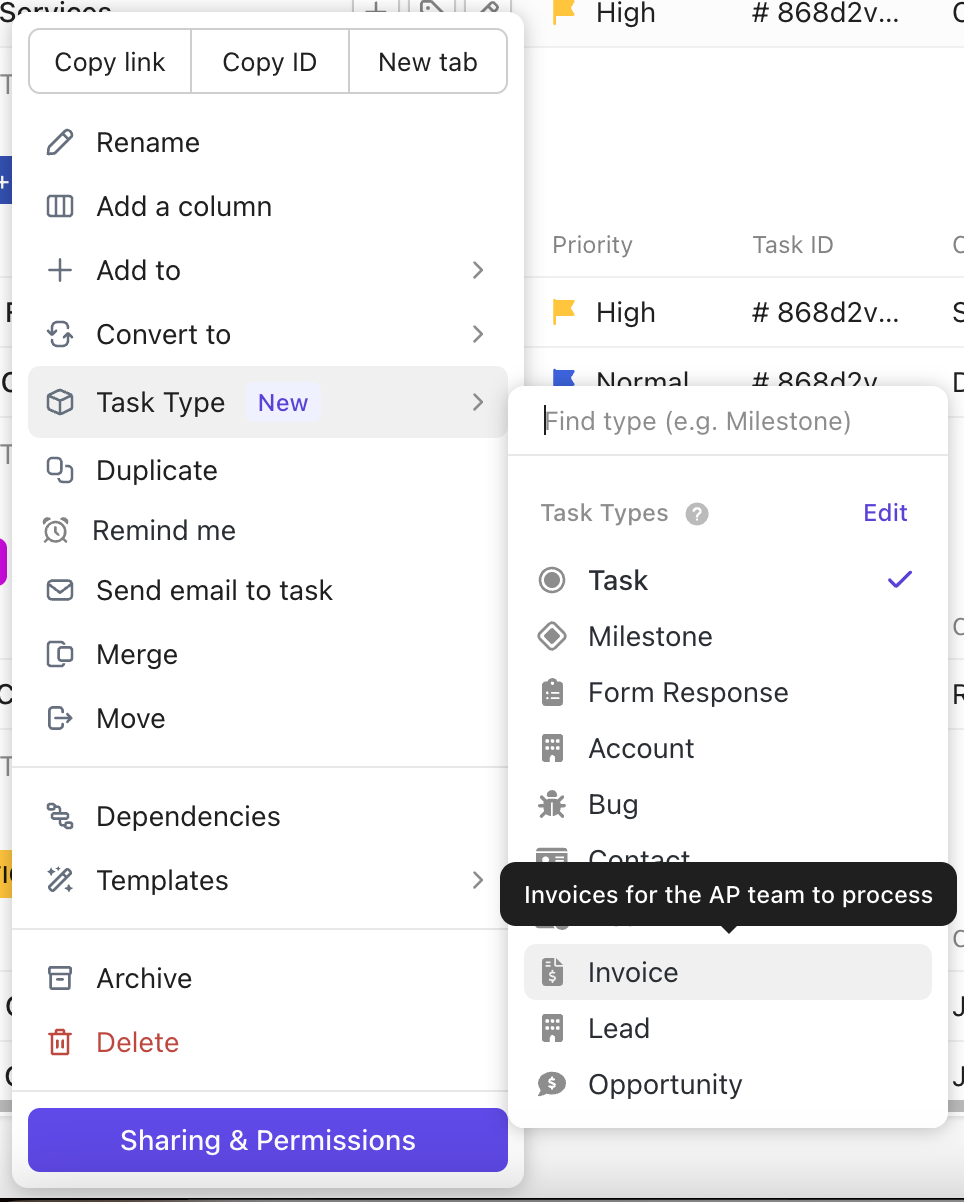Screen dimensions: 964x1202
Task: Choose the Milestone task type
Action: click(x=650, y=636)
